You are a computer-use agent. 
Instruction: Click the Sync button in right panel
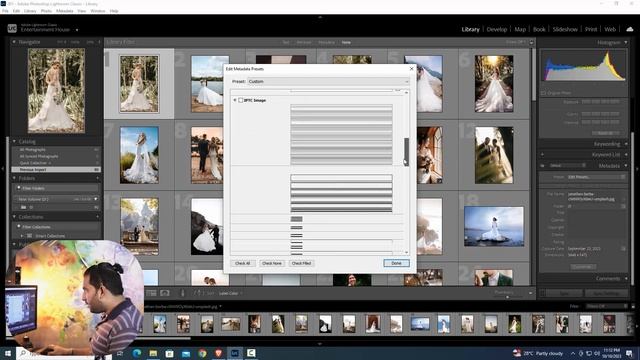pyautogui.click(x=564, y=293)
